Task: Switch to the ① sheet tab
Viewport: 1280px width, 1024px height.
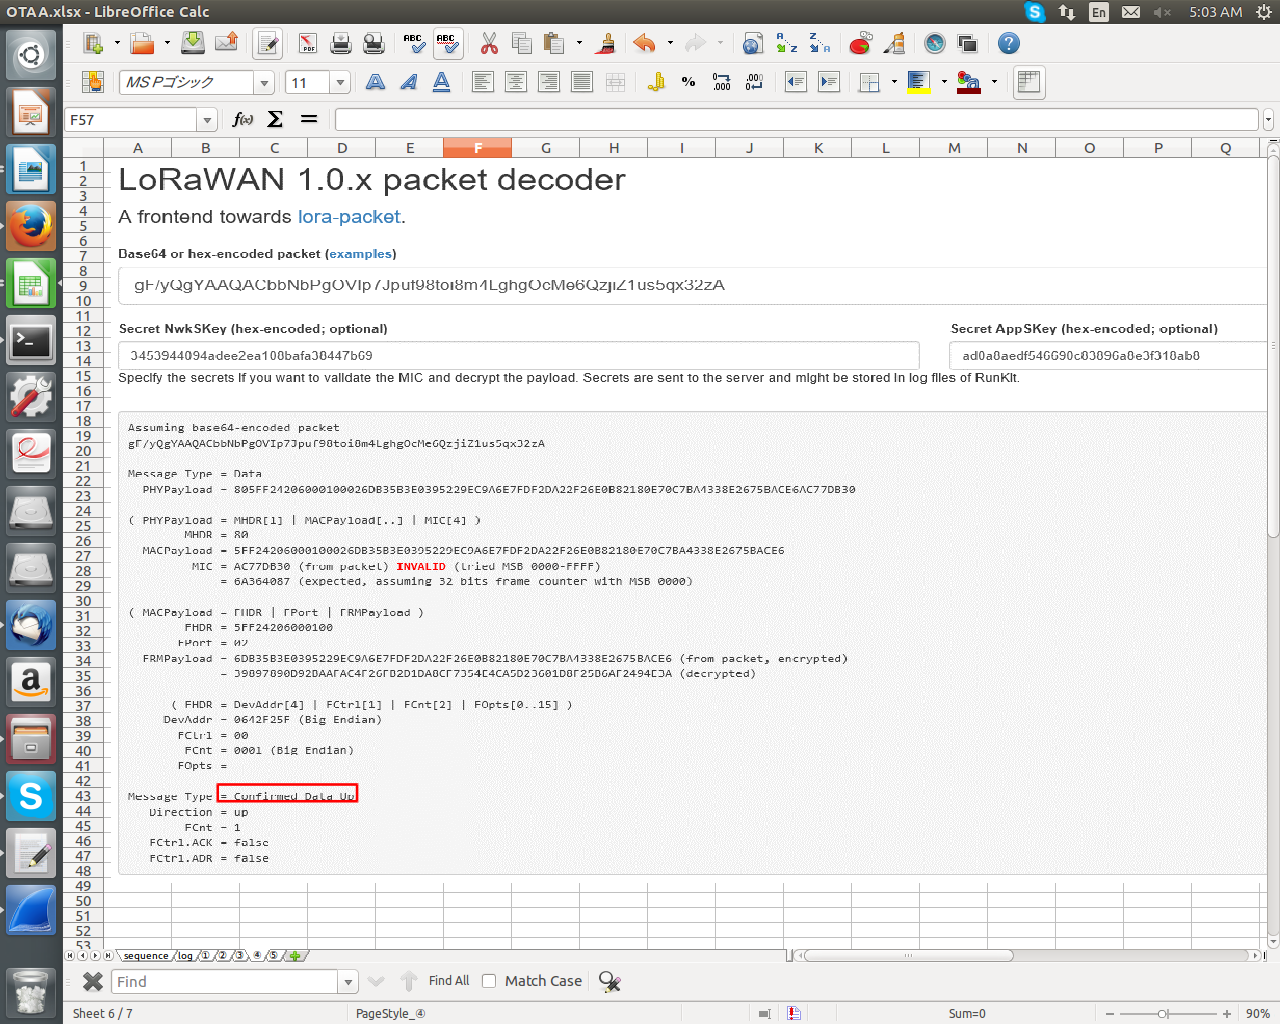Action: tap(205, 956)
